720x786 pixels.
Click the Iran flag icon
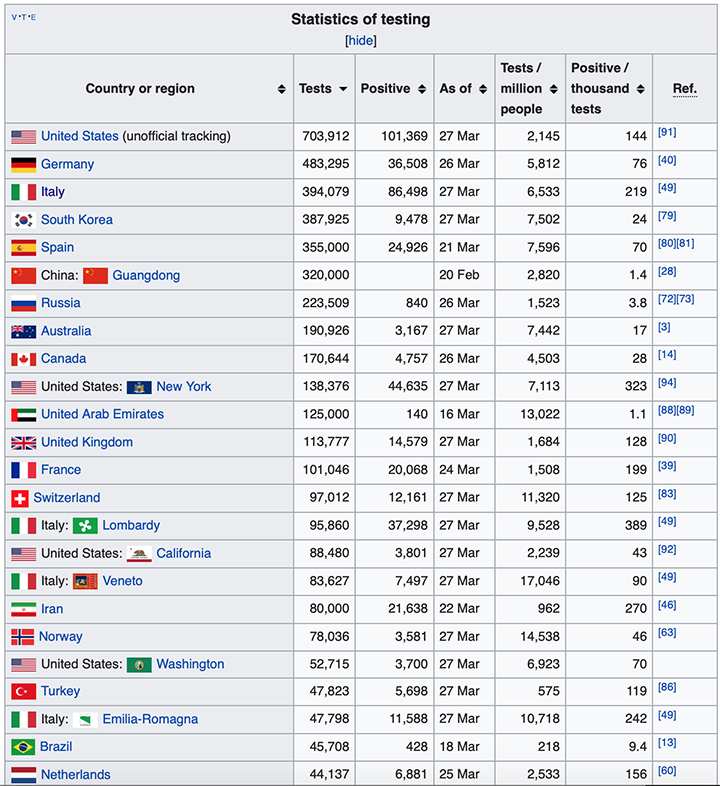24,609
